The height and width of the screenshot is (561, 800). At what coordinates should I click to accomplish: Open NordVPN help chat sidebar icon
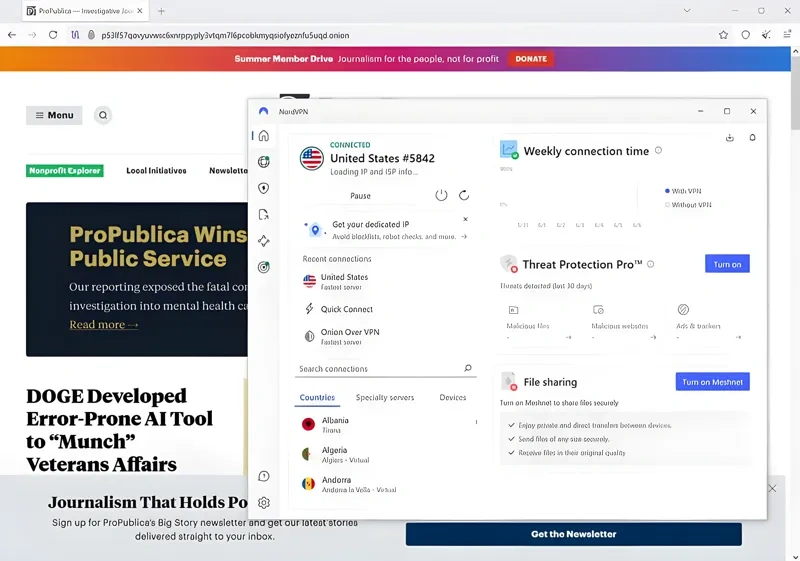264,476
